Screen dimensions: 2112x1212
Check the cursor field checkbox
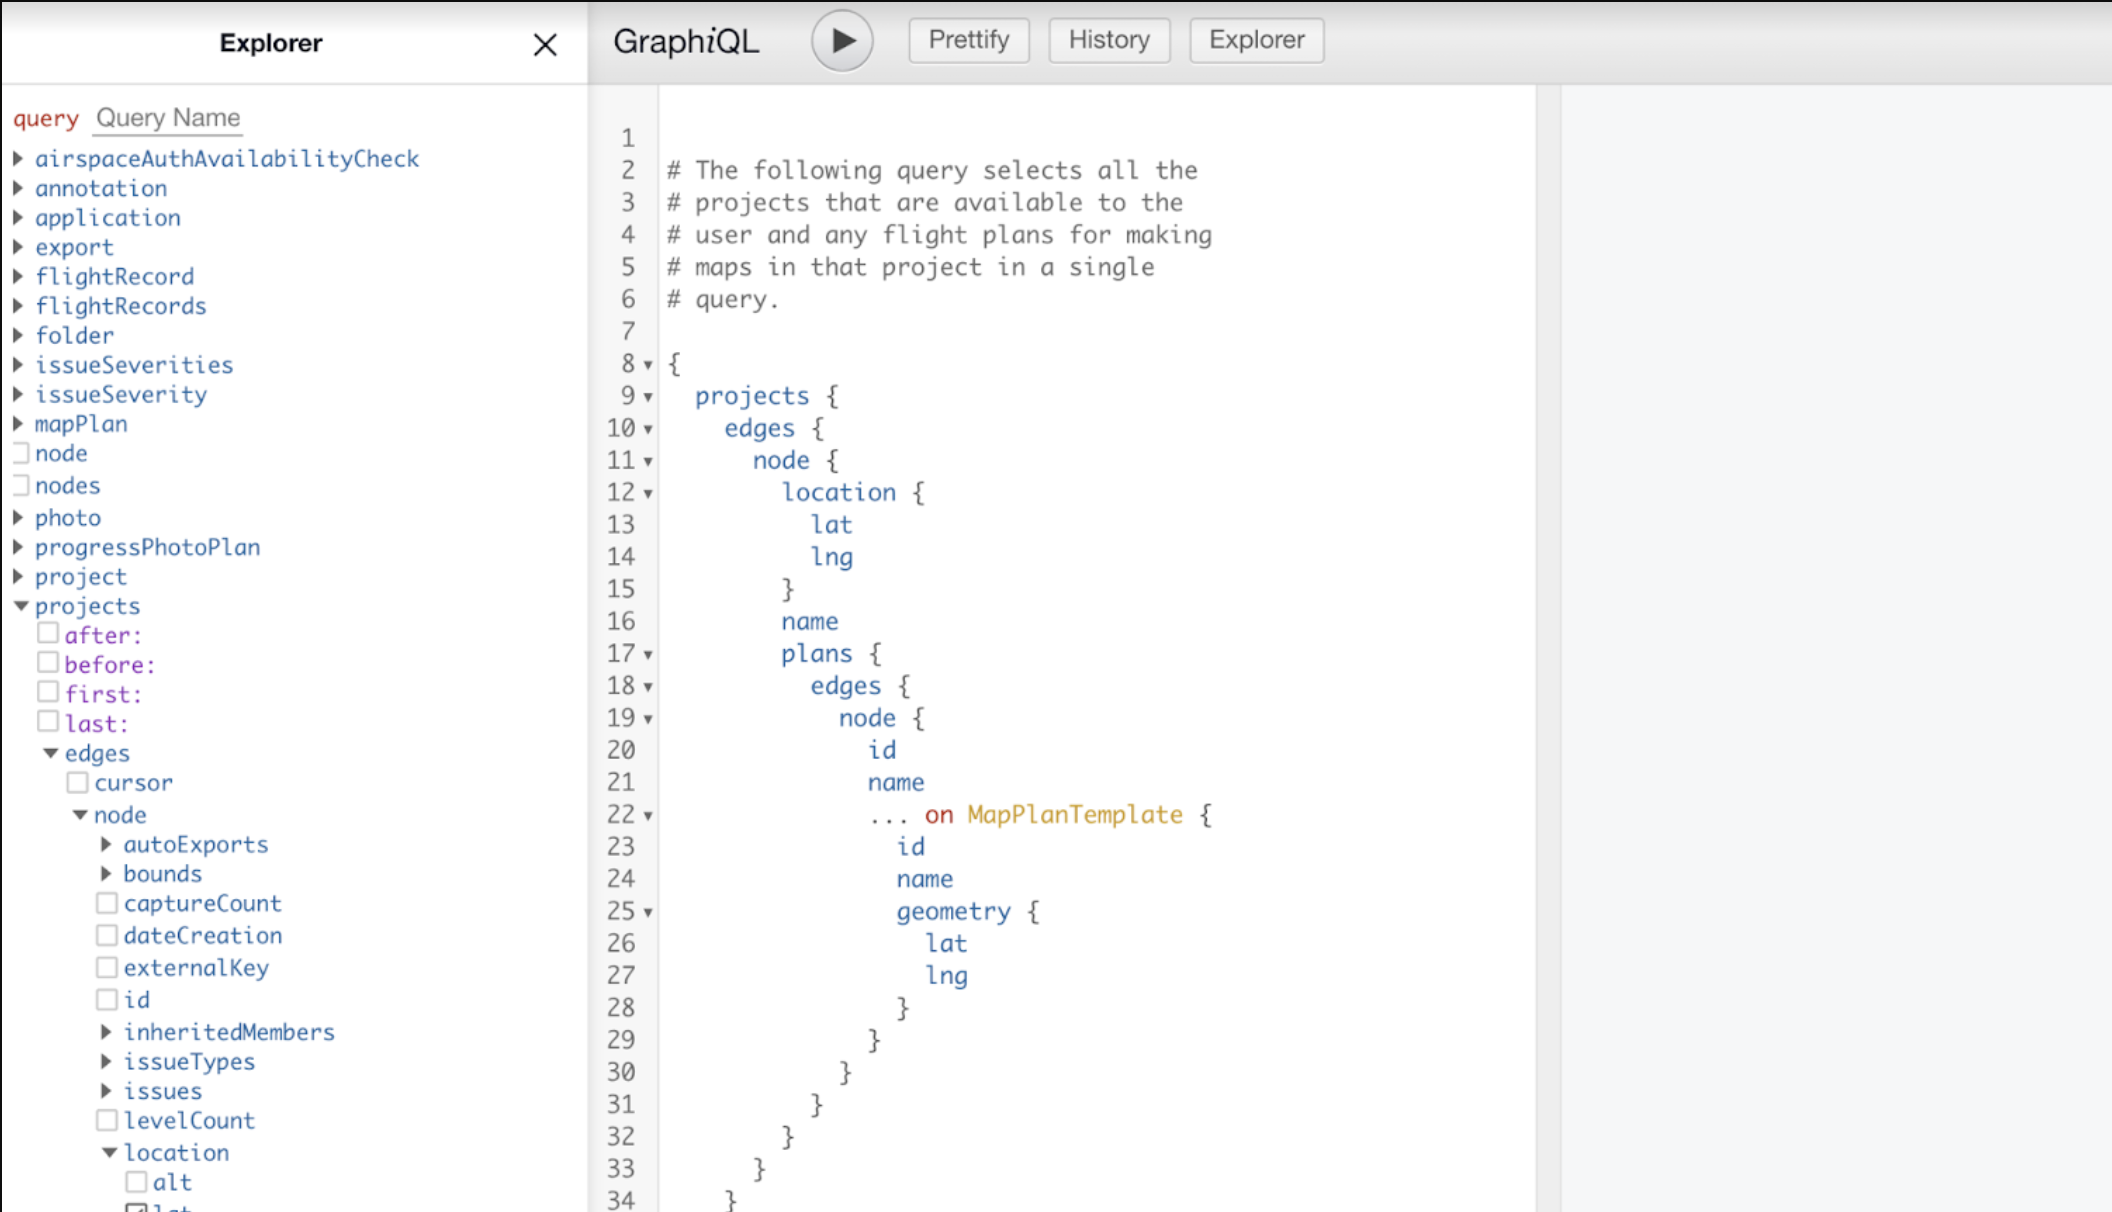point(78,782)
